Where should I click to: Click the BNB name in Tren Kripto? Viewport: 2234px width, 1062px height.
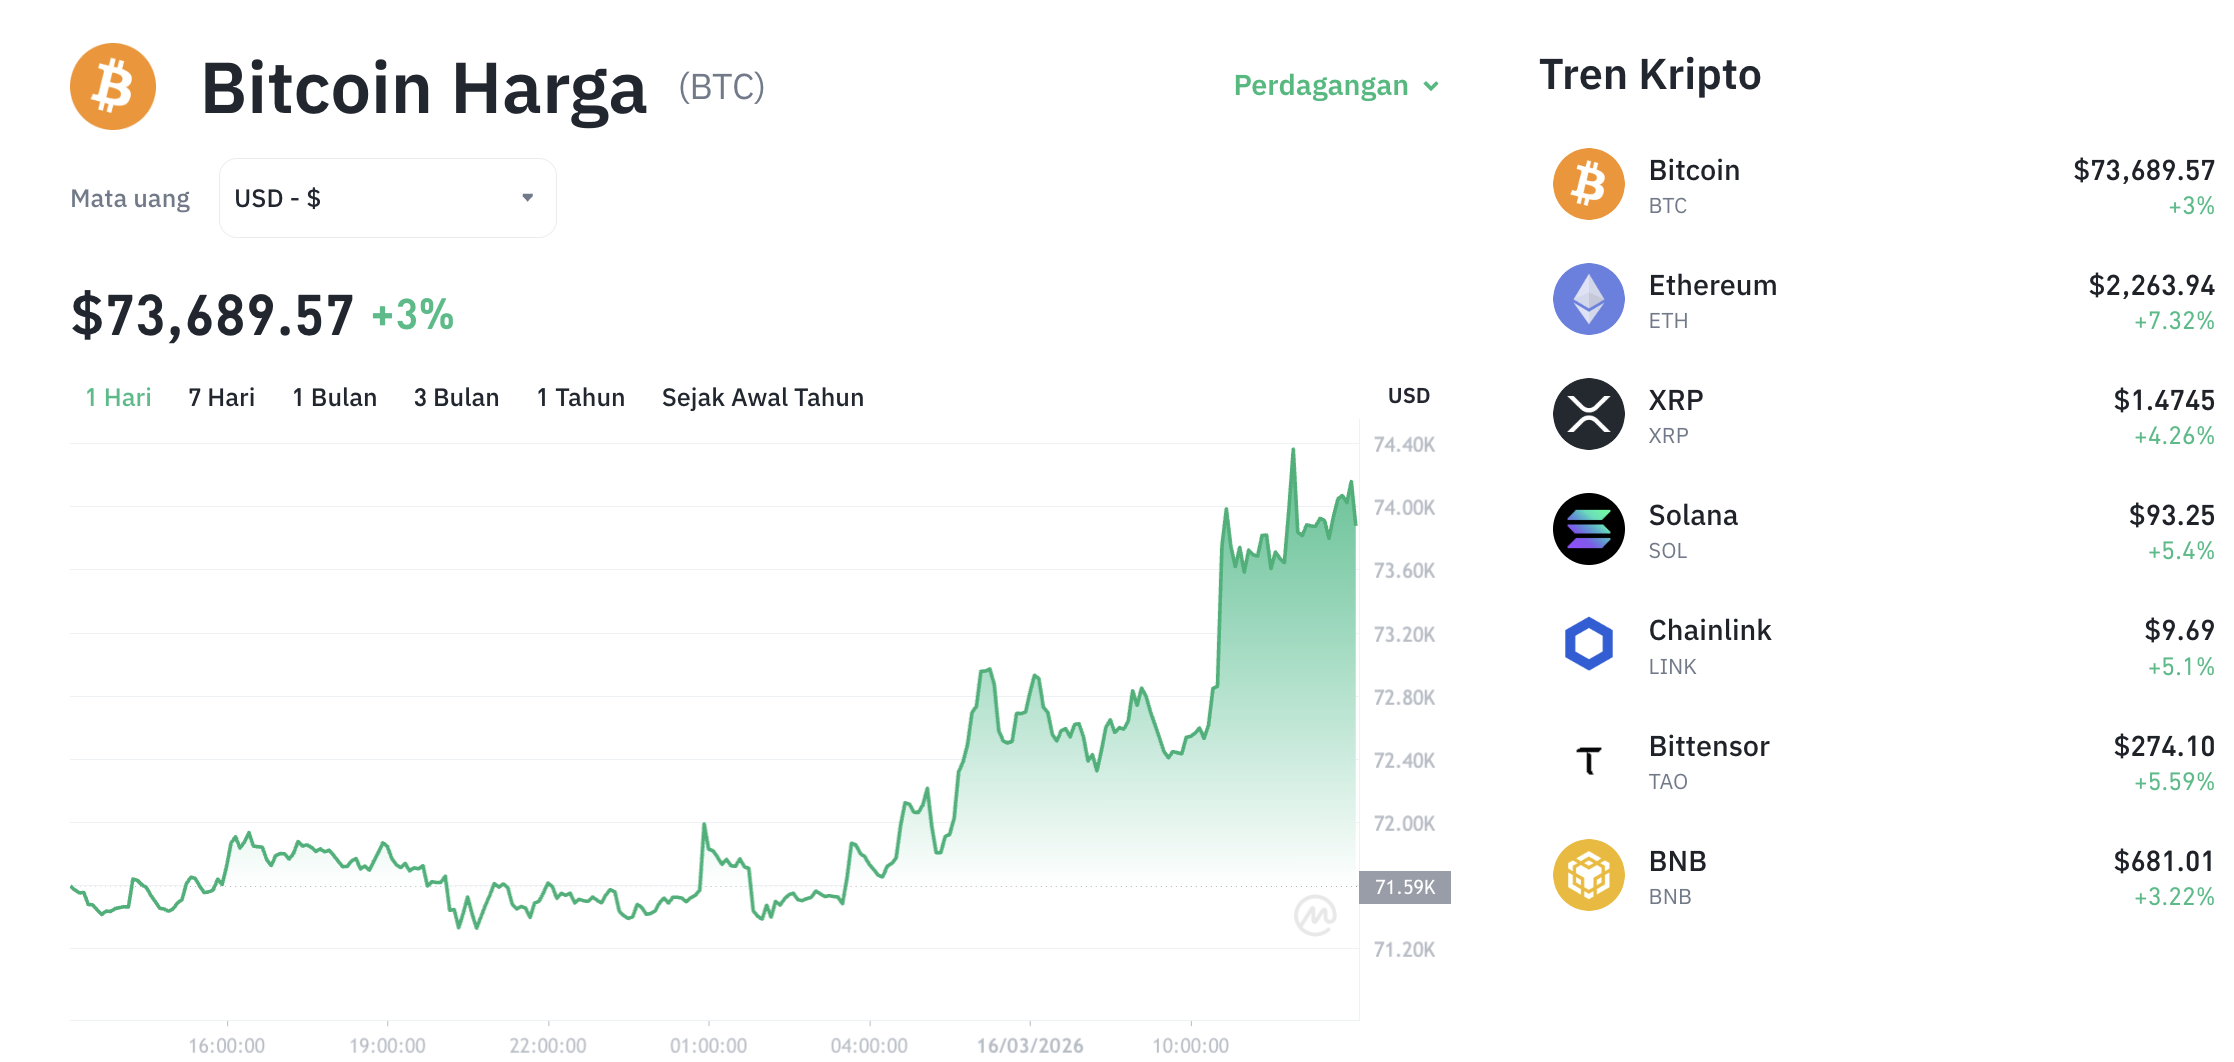pos(1676,860)
